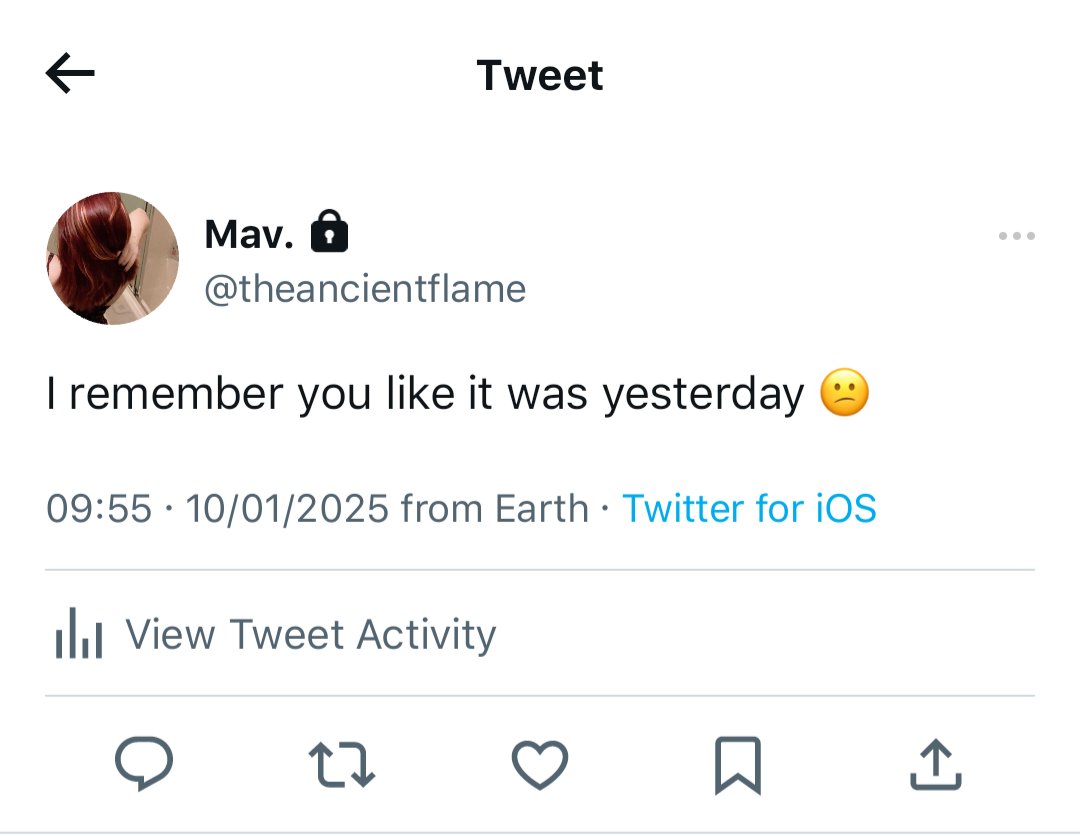
Task: Tap the confused face emoji
Action: tap(844, 393)
